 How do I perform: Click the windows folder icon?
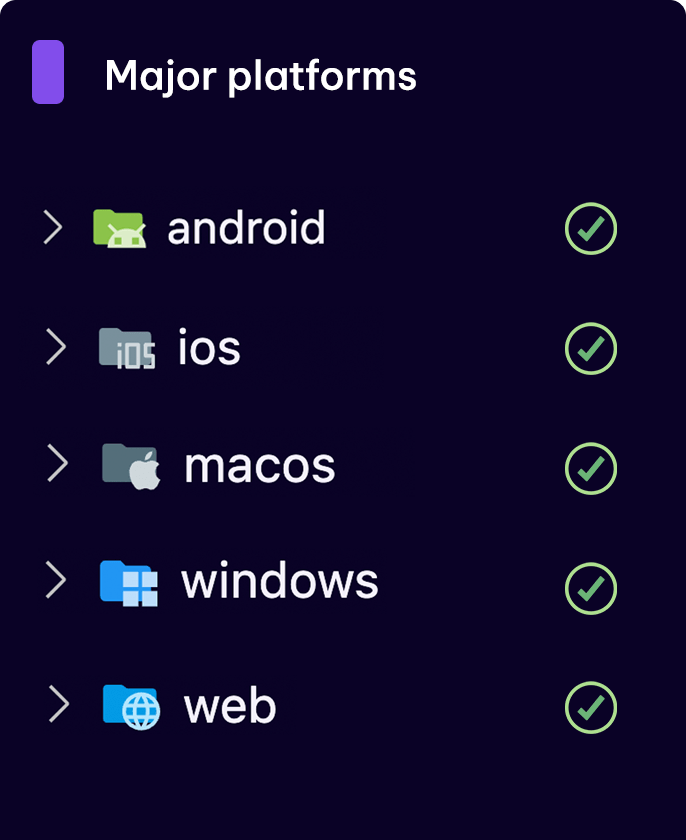tap(129, 583)
